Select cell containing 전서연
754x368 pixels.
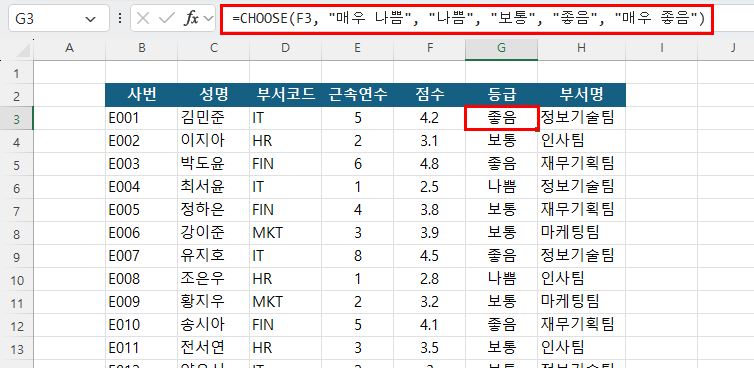[x=214, y=347]
